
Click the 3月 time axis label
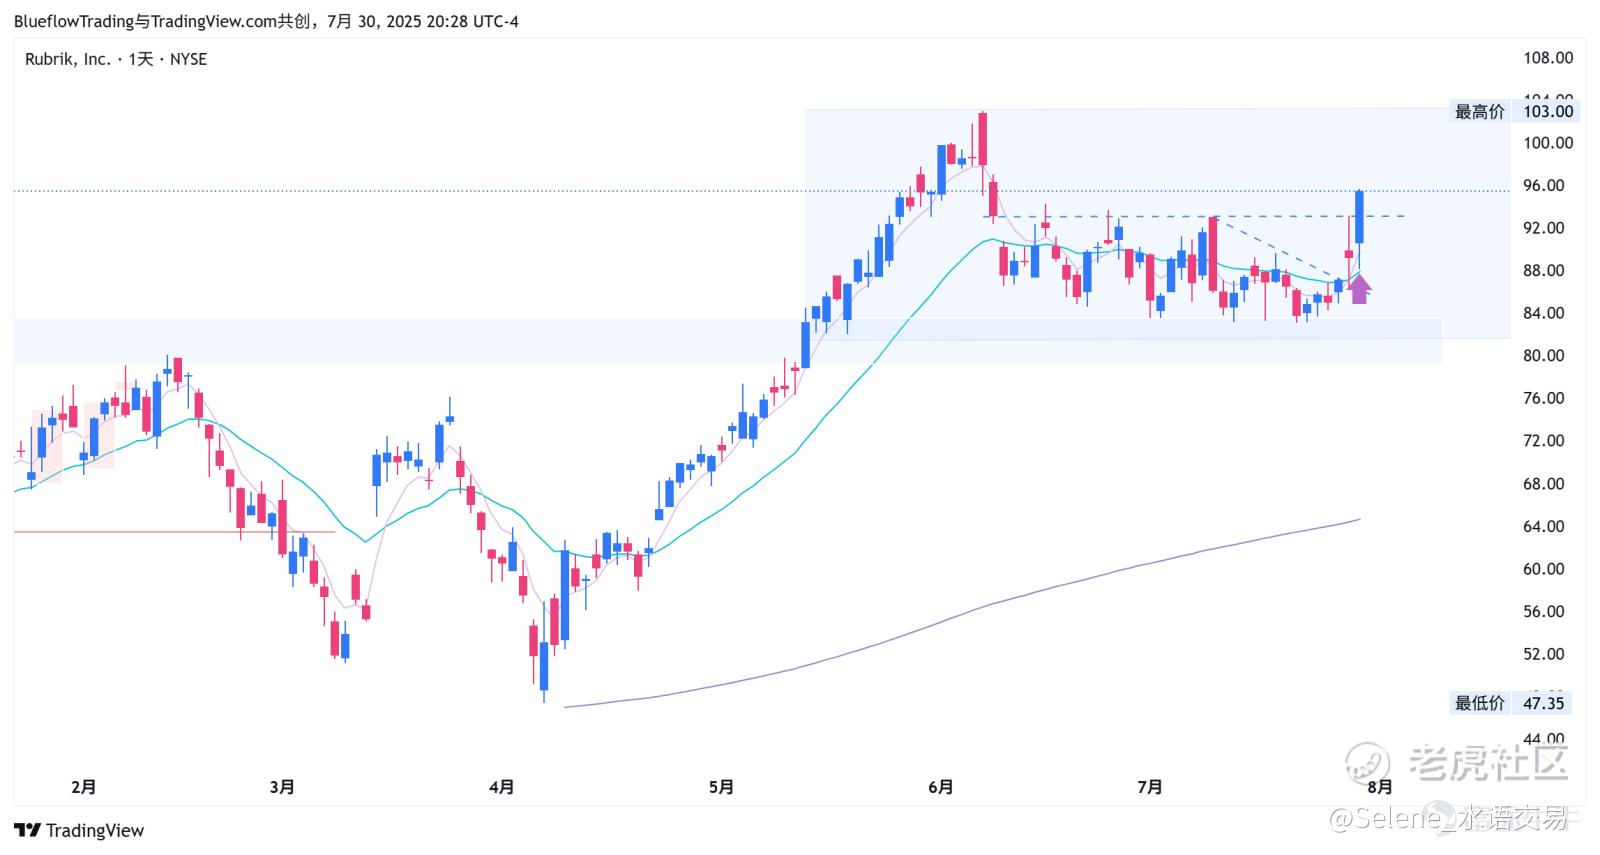[x=282, y=787]
